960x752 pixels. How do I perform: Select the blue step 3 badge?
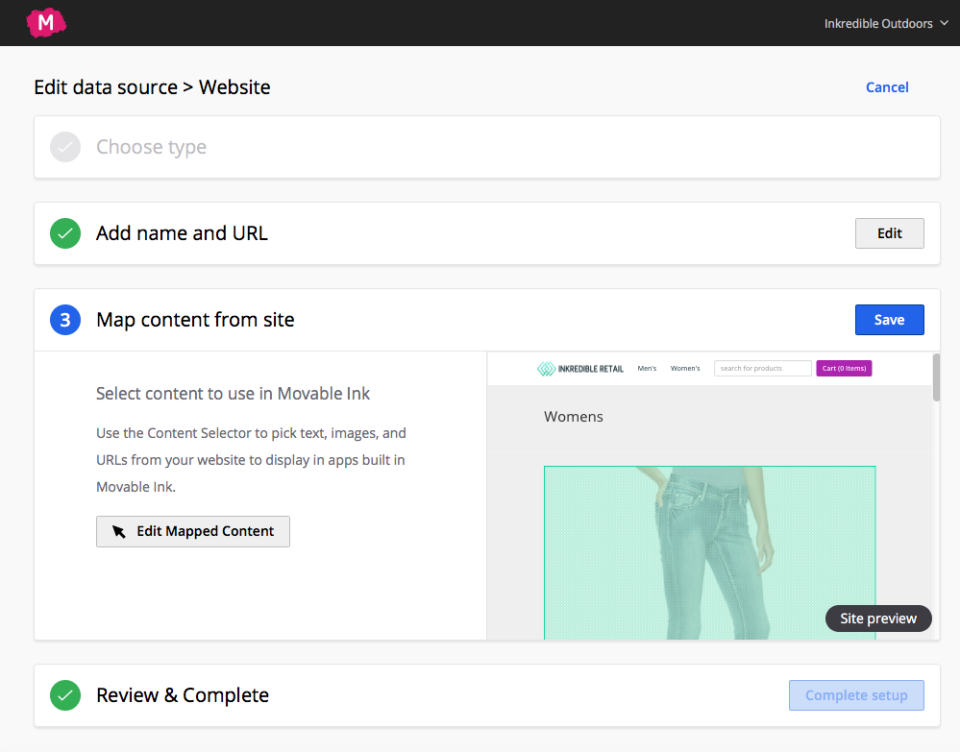[x=65, y=320]
